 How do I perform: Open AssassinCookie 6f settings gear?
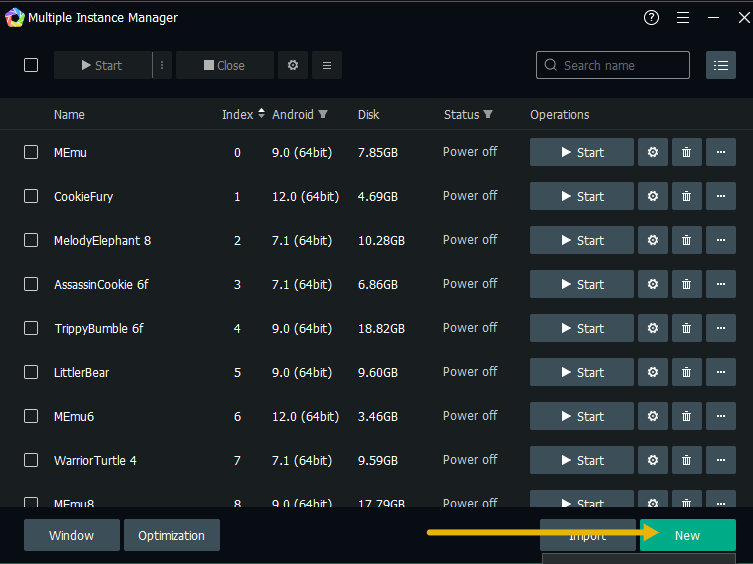[x=653, y=284]
